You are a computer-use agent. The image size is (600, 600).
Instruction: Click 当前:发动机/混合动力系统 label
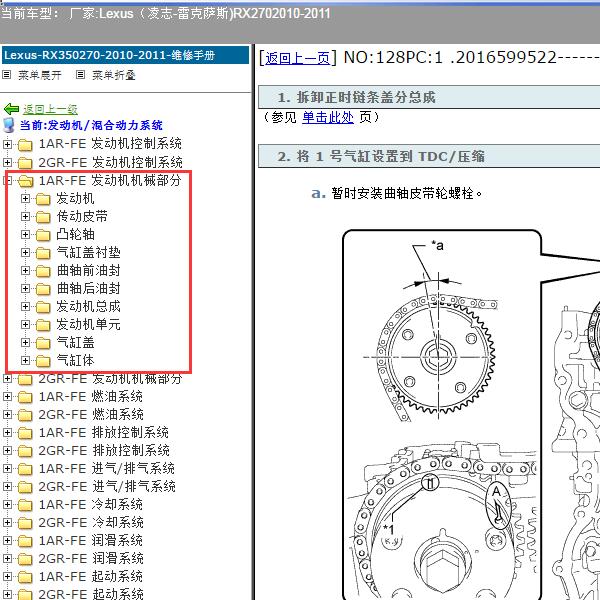pos(91,125)
